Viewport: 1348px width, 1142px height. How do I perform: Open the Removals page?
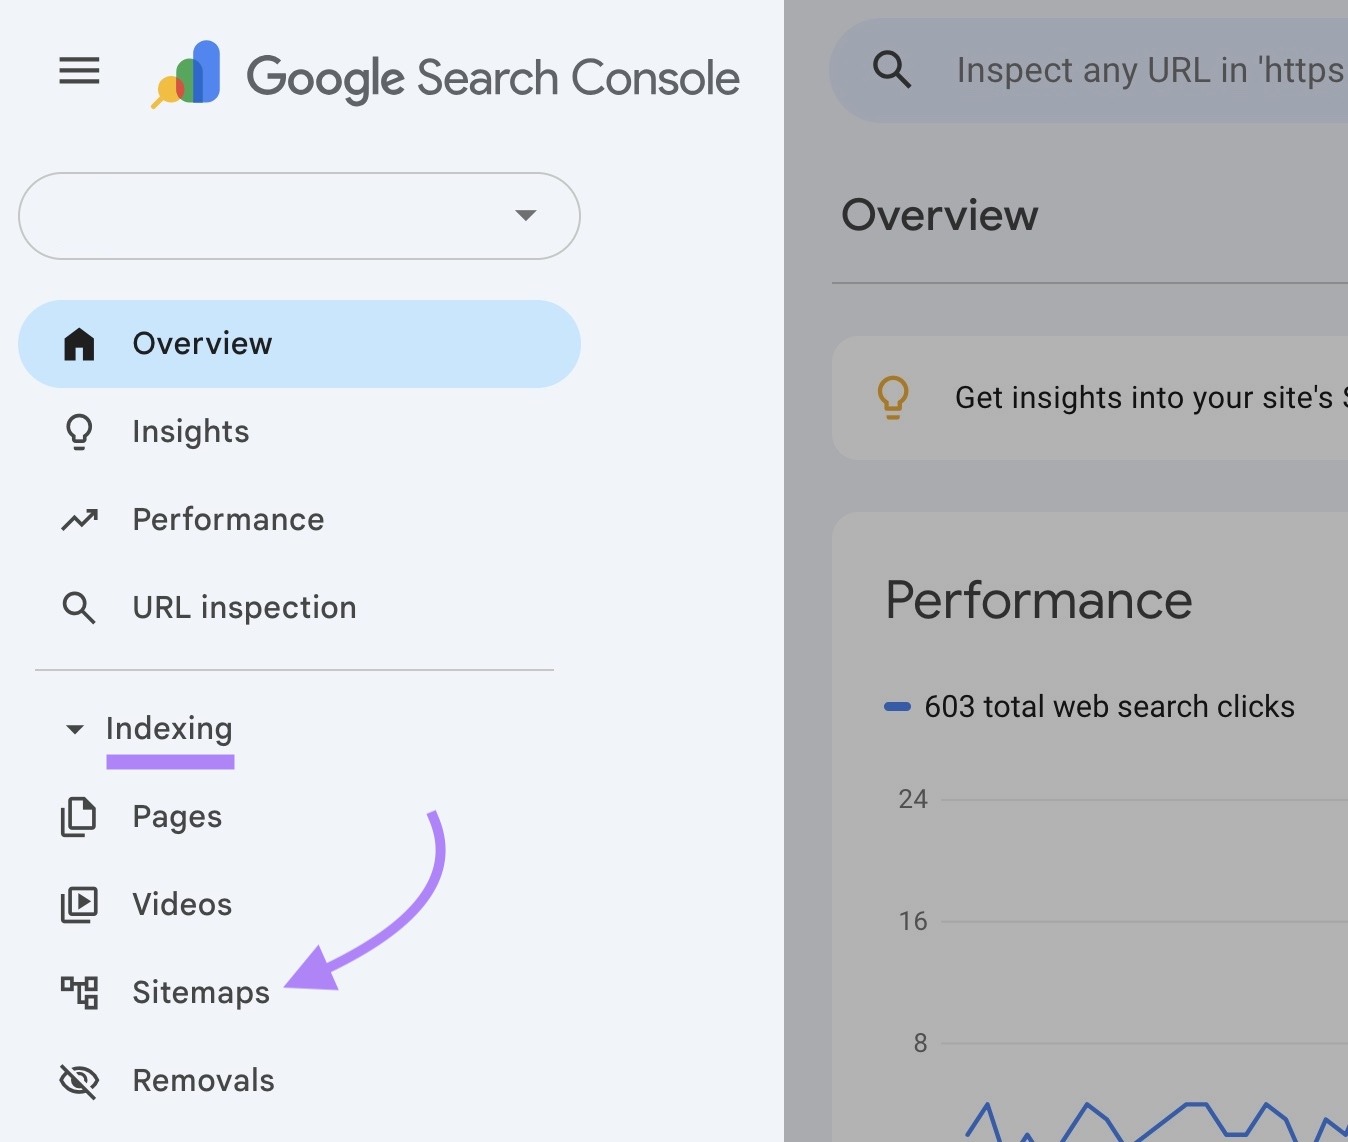(x=203, y=1080)
